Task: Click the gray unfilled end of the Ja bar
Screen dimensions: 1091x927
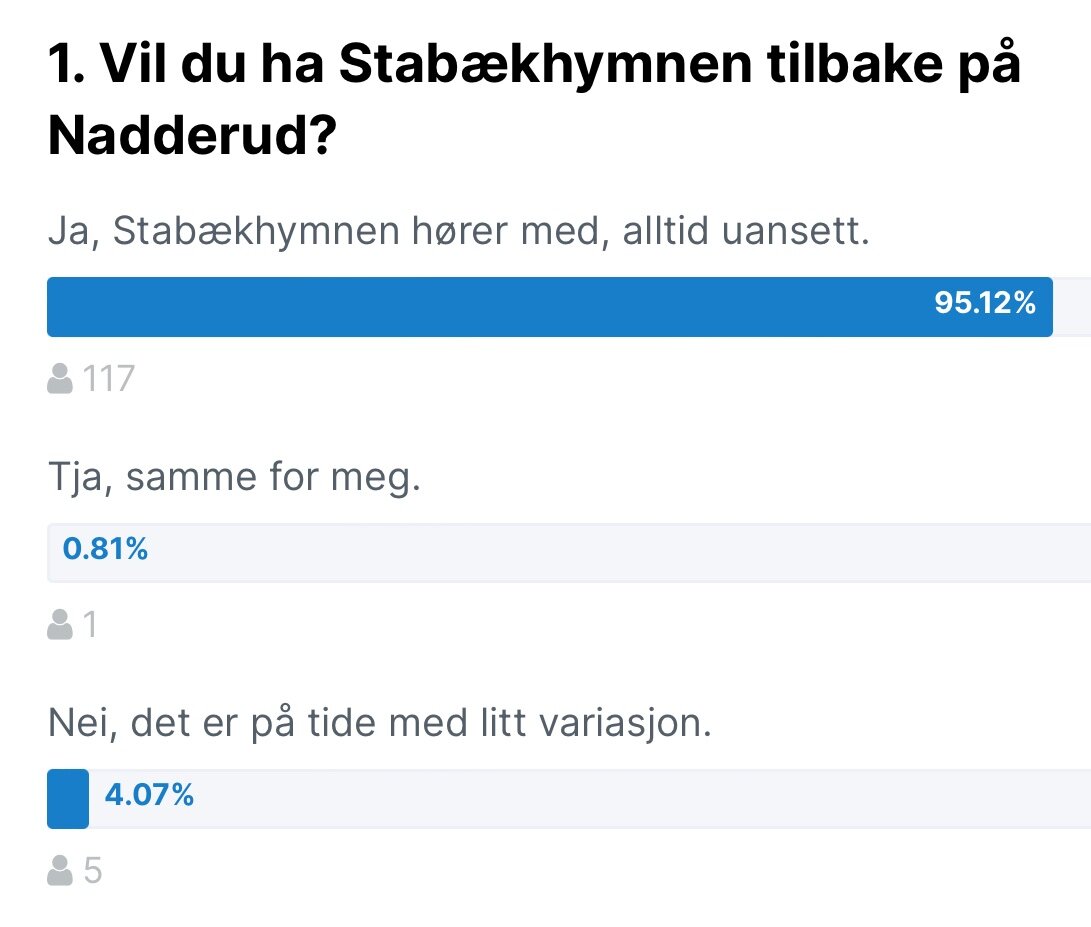Action: click(1072, 307)
